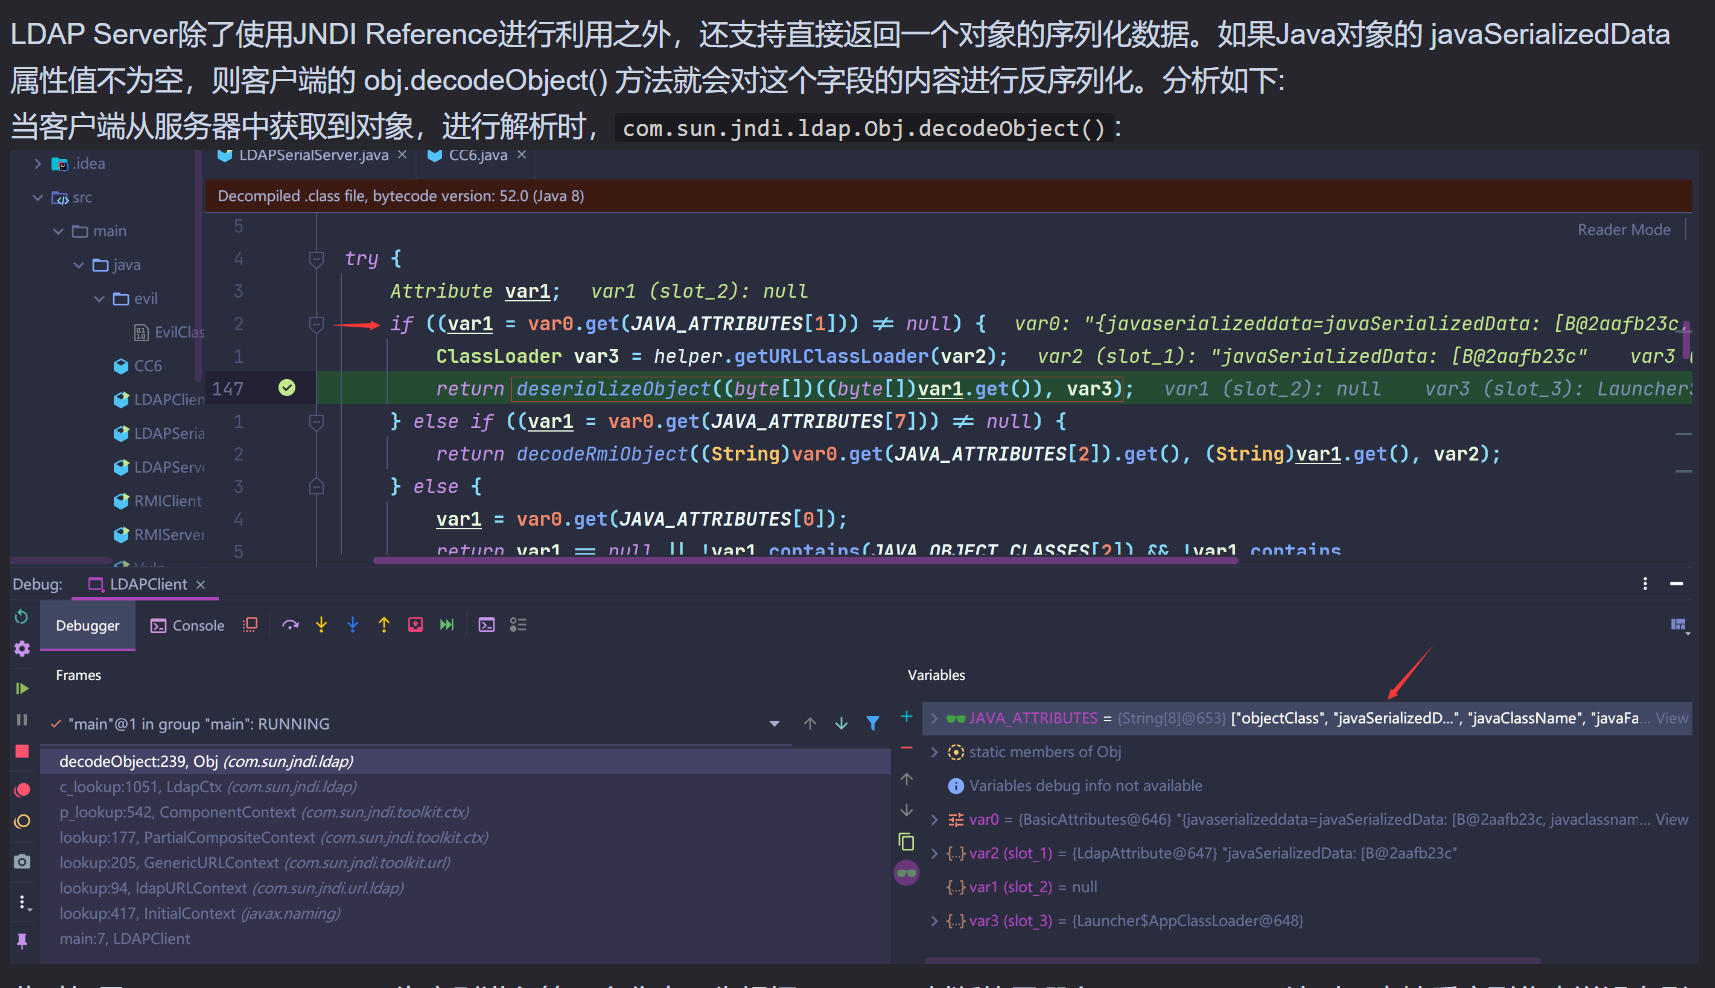This screenshot has width=1715, height=988.
Task: Open the thread selector dropdown arrow
Action: [x=774, y=724]
